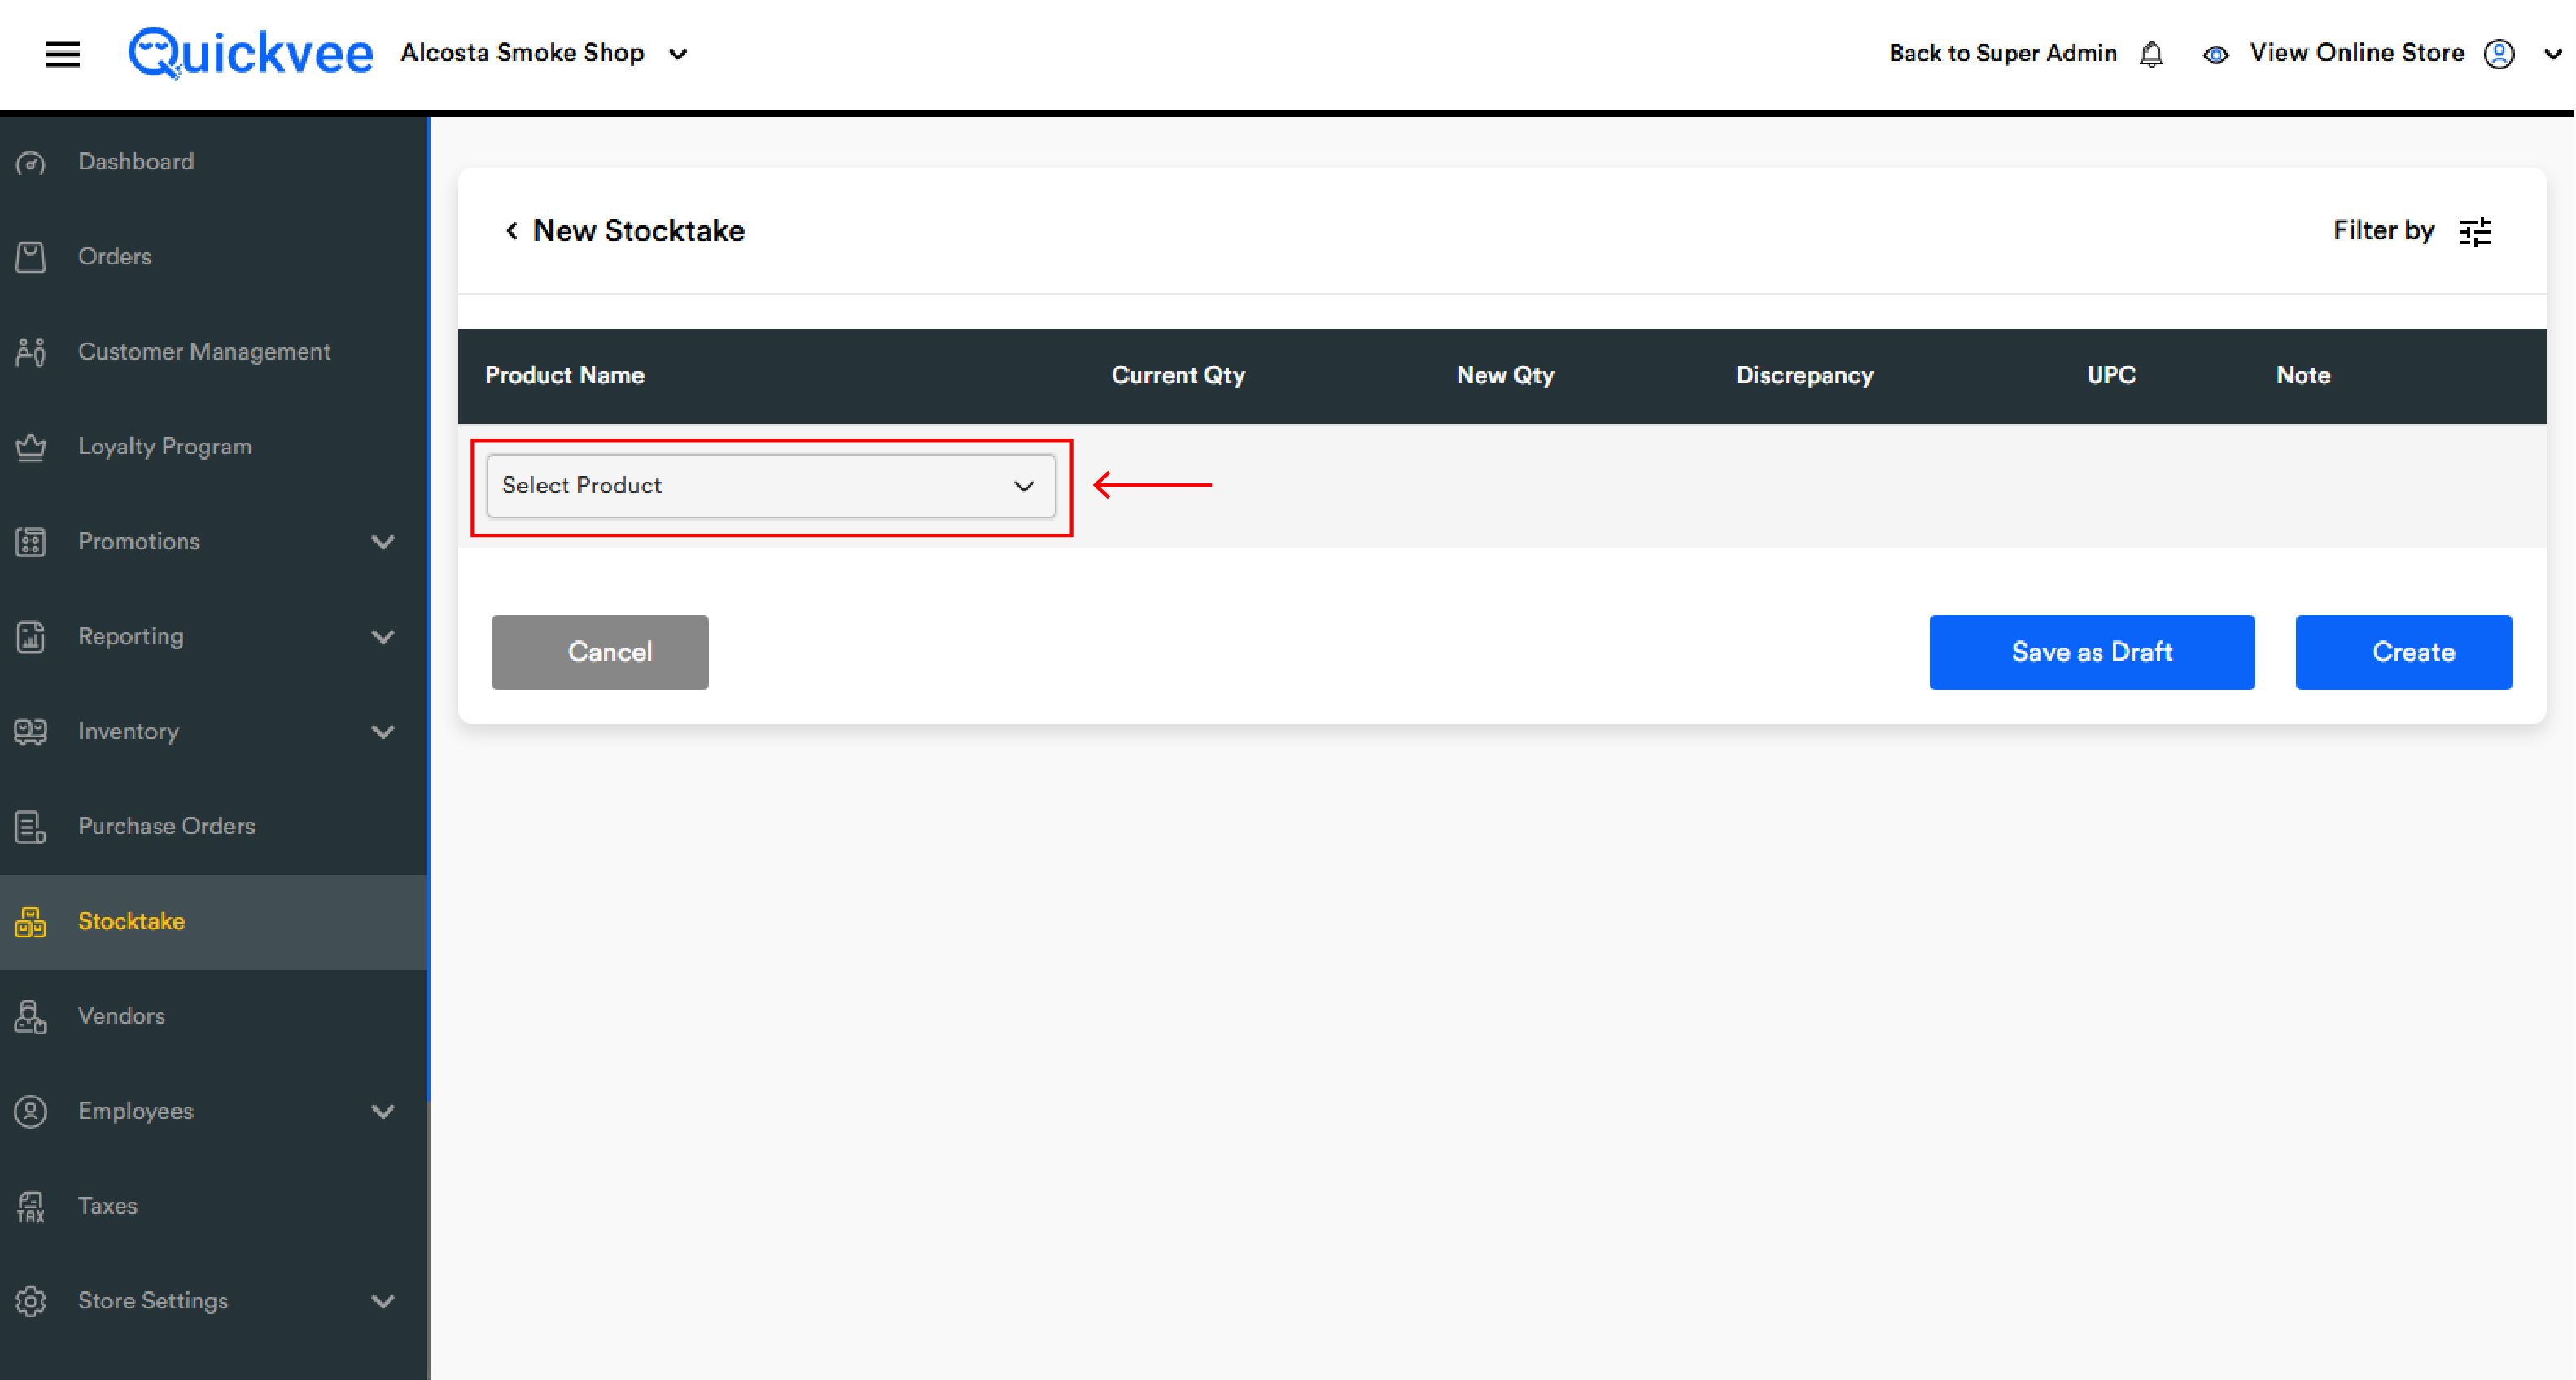Expand the Employees submenu chevron
The width and height of the screenshot is (2576, 1380).
tap(382, 1112)
